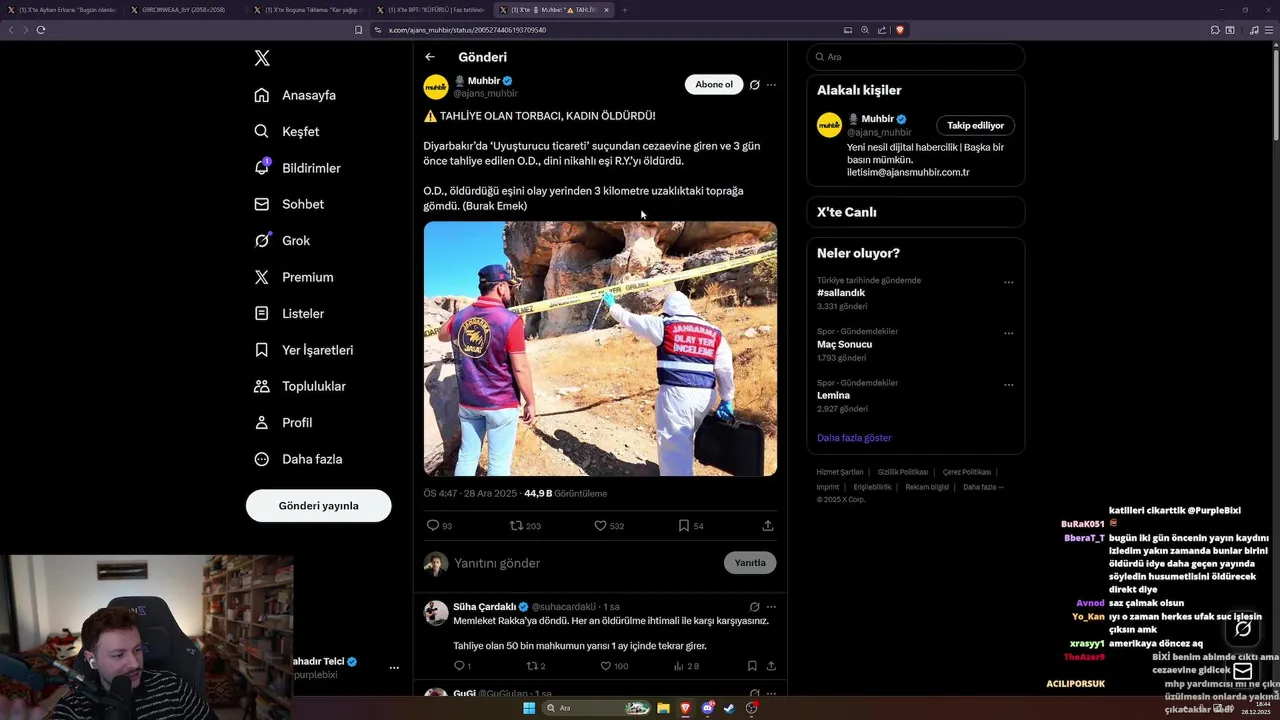Click Grok icon on Süha Çardaklı's reply

click(755, 606)
